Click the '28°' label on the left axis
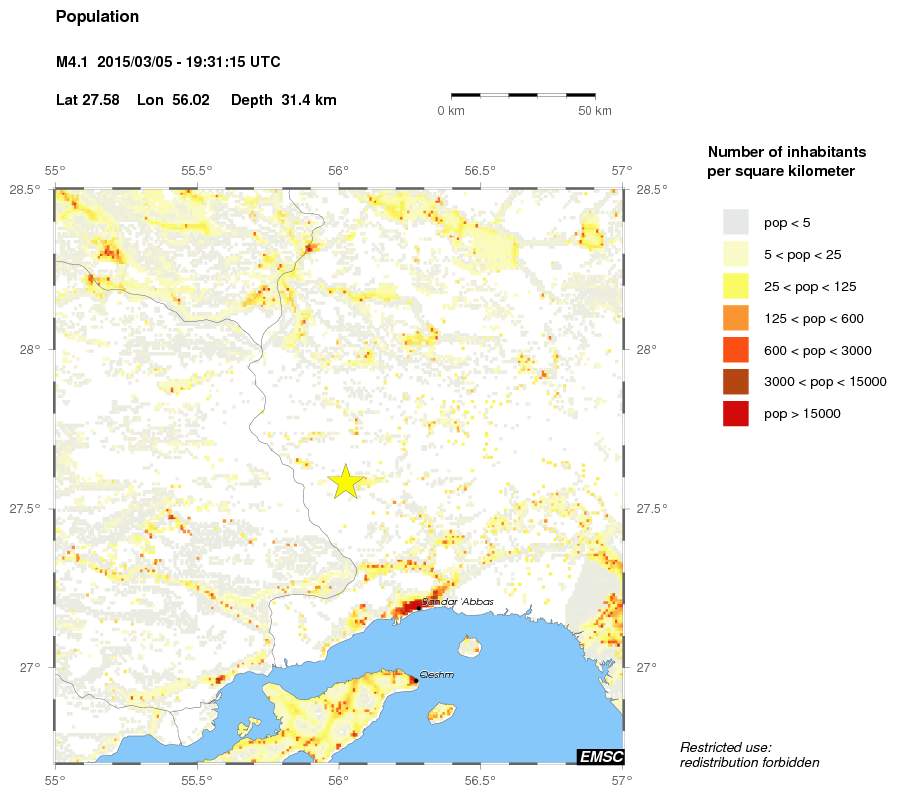The height and width of the screenshot is (795, 897). point(30,349)
